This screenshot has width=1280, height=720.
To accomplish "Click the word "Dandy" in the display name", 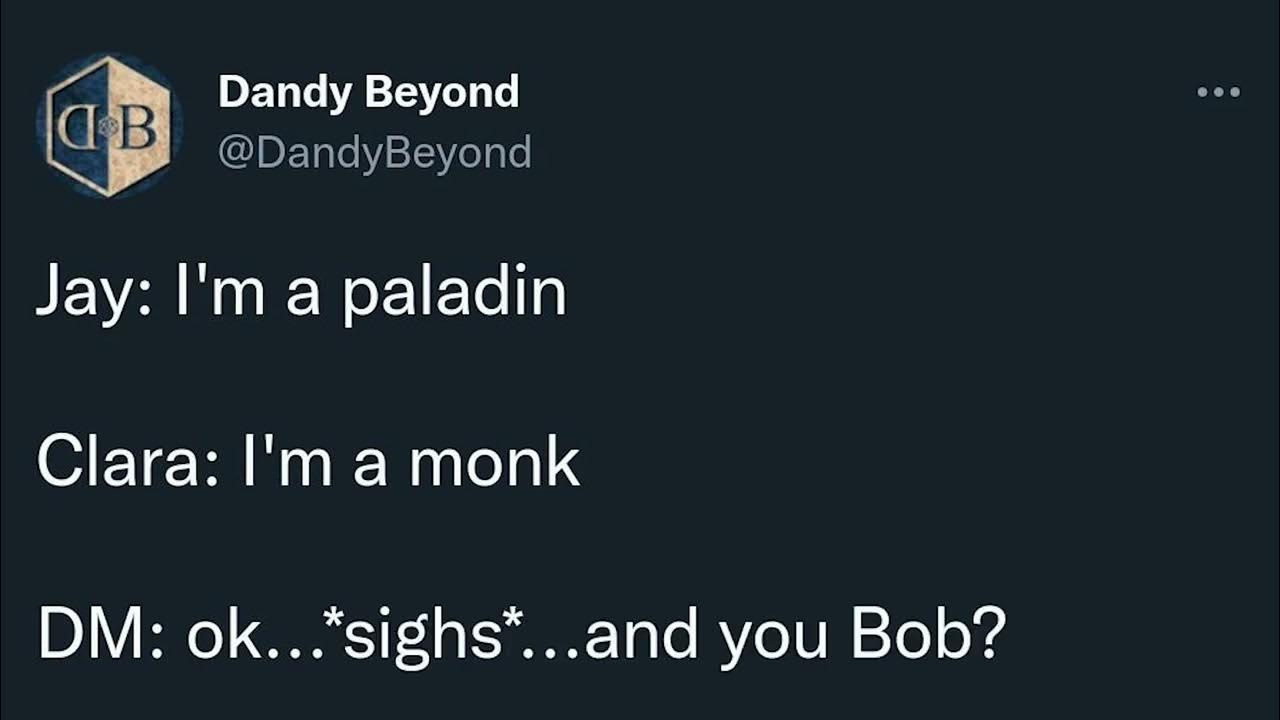I will pos(285,93).
